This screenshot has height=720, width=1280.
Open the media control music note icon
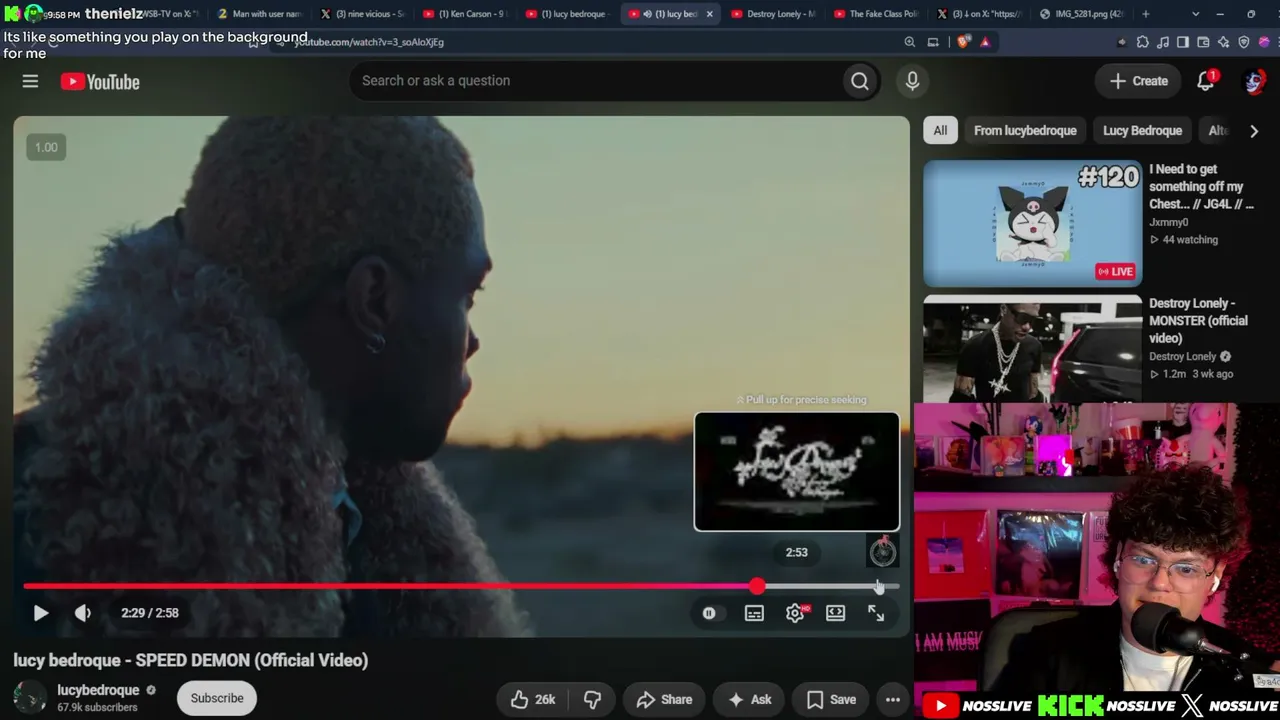click(x=1163, y=42)
